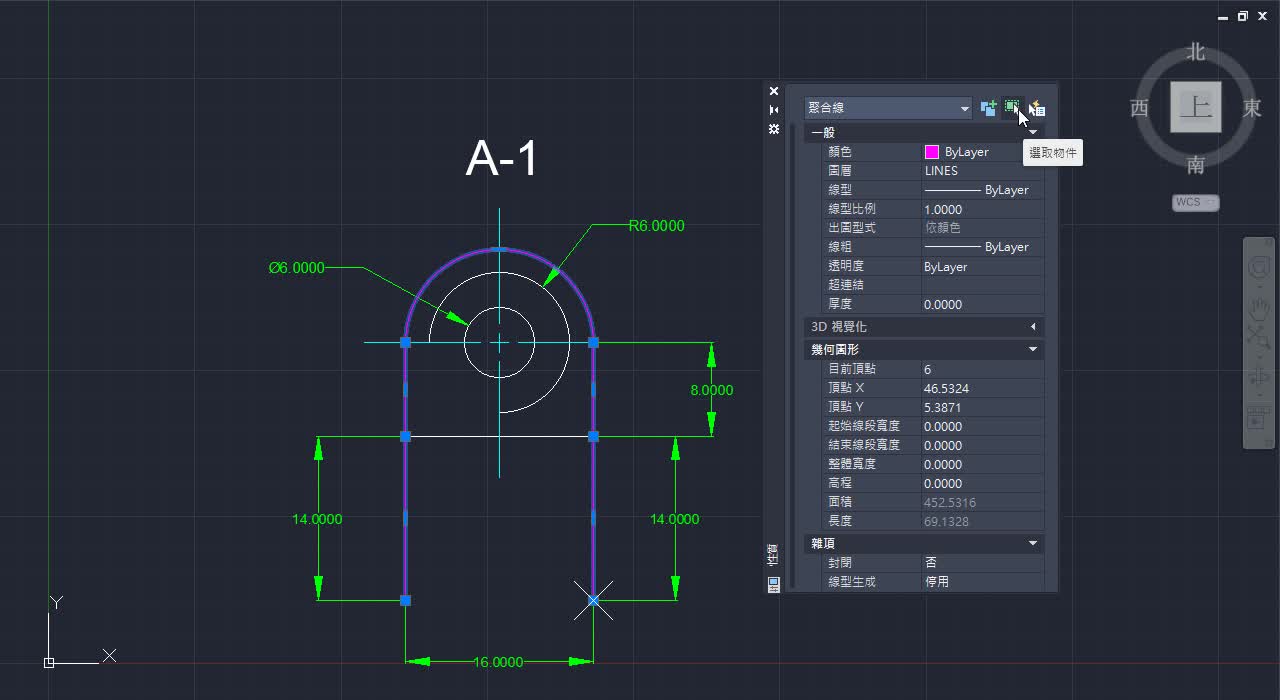1280x700 pixels.
Task: Open the 聚合線 object type dropdown
Action: coord(965,107)
